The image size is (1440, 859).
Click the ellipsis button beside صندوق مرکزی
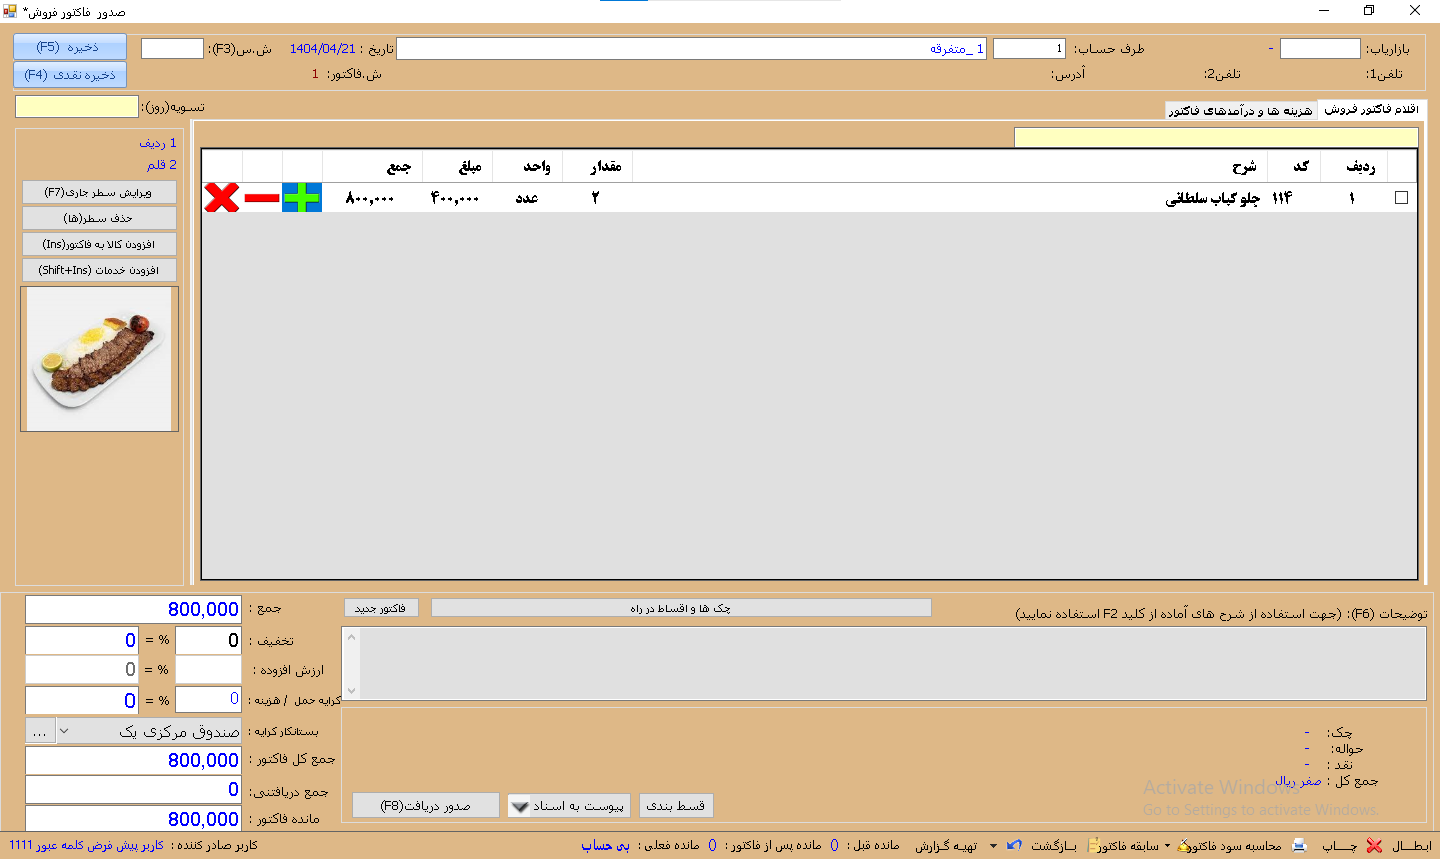click(x=39, y=732)
